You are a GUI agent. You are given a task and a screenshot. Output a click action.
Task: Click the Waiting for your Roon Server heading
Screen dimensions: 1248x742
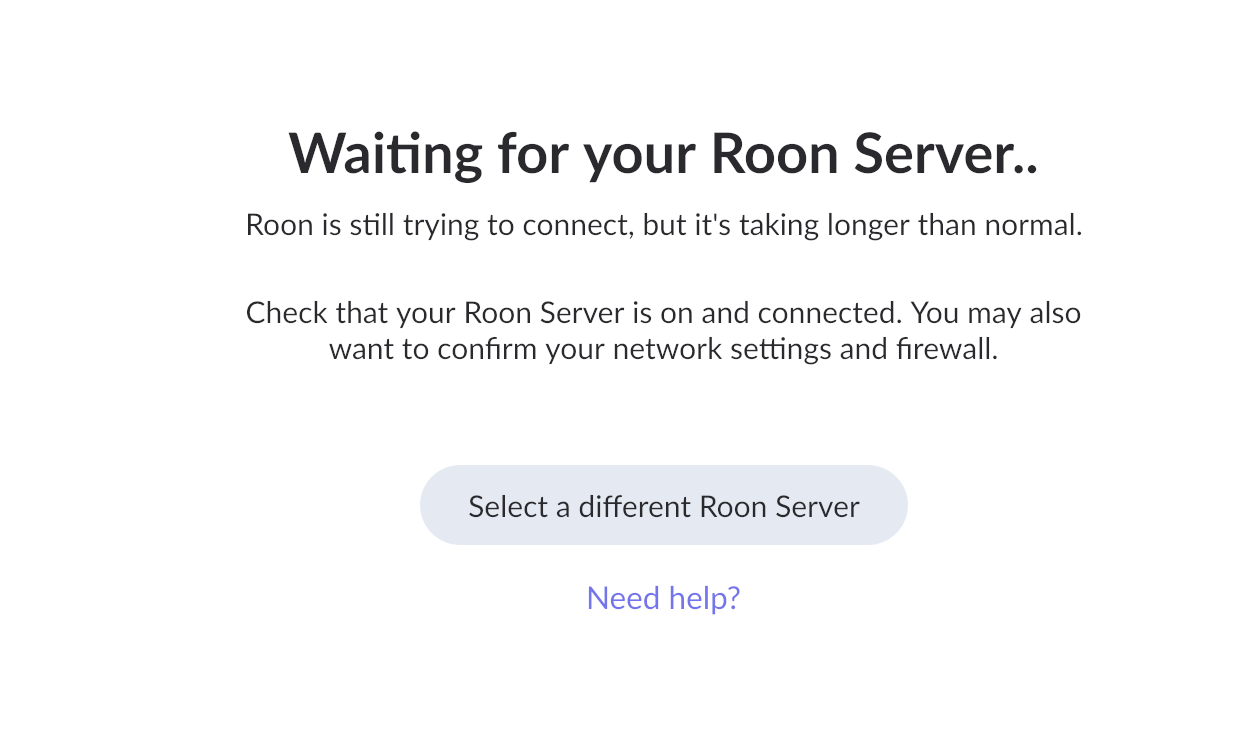[x=663, y=155]
